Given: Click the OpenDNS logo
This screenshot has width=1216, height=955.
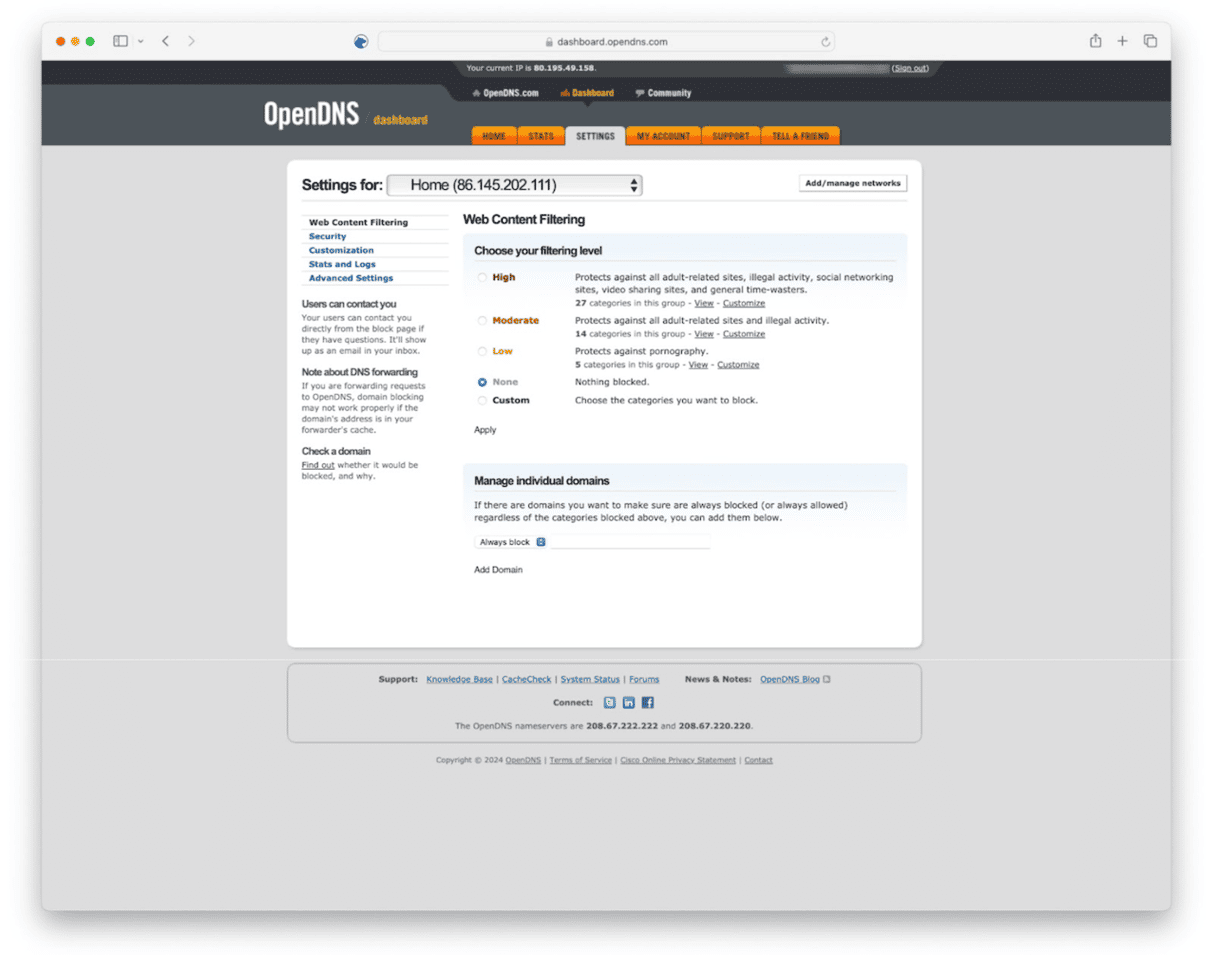Looking at the screenshot, I should [311, 115].
